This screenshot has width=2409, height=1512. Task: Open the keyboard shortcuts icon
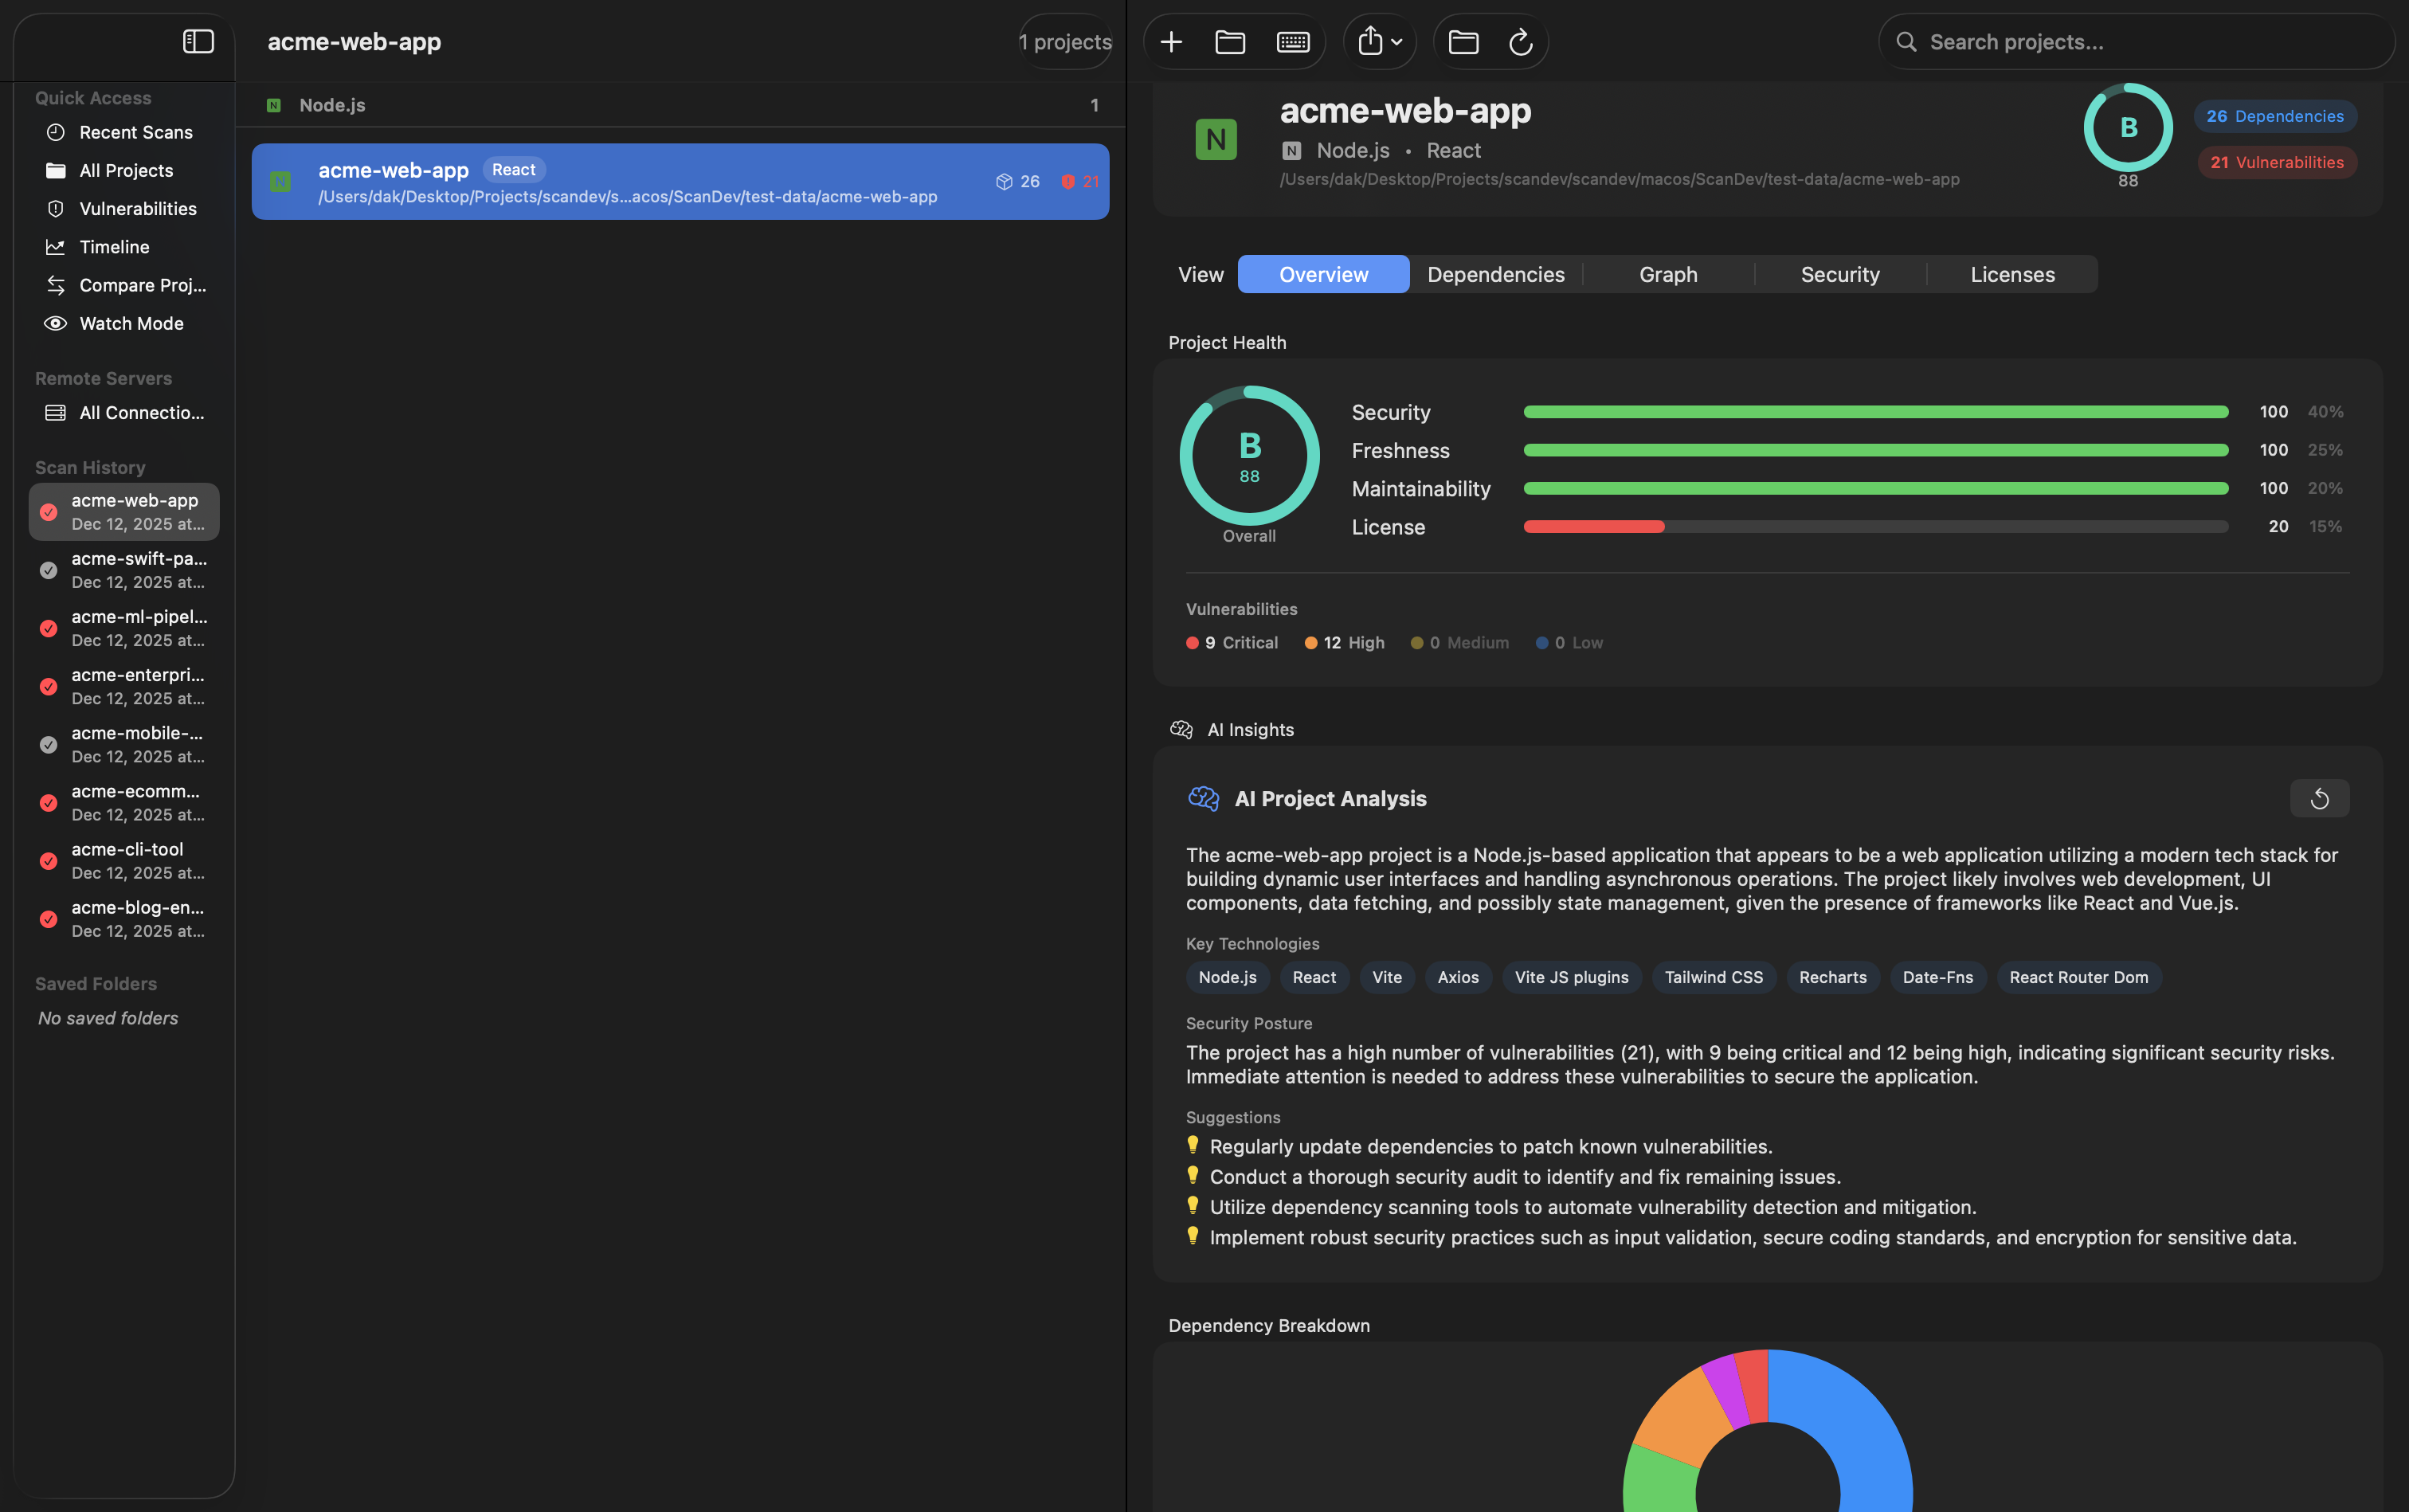1292,41
